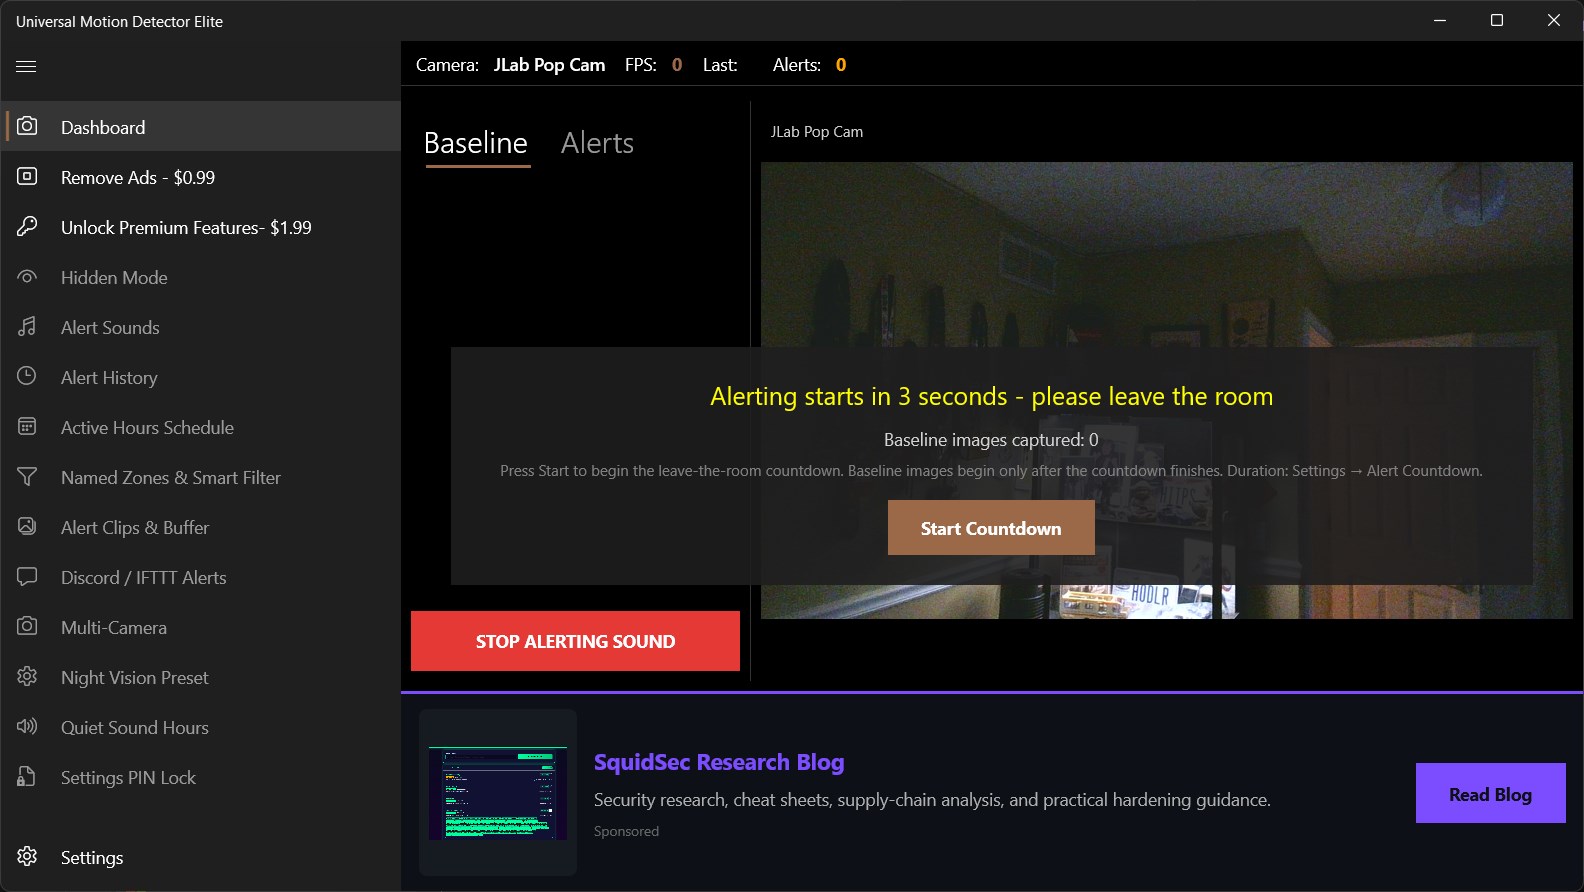
Task: Click the Dashboard camera icon
Action: [x=27, y=126]
